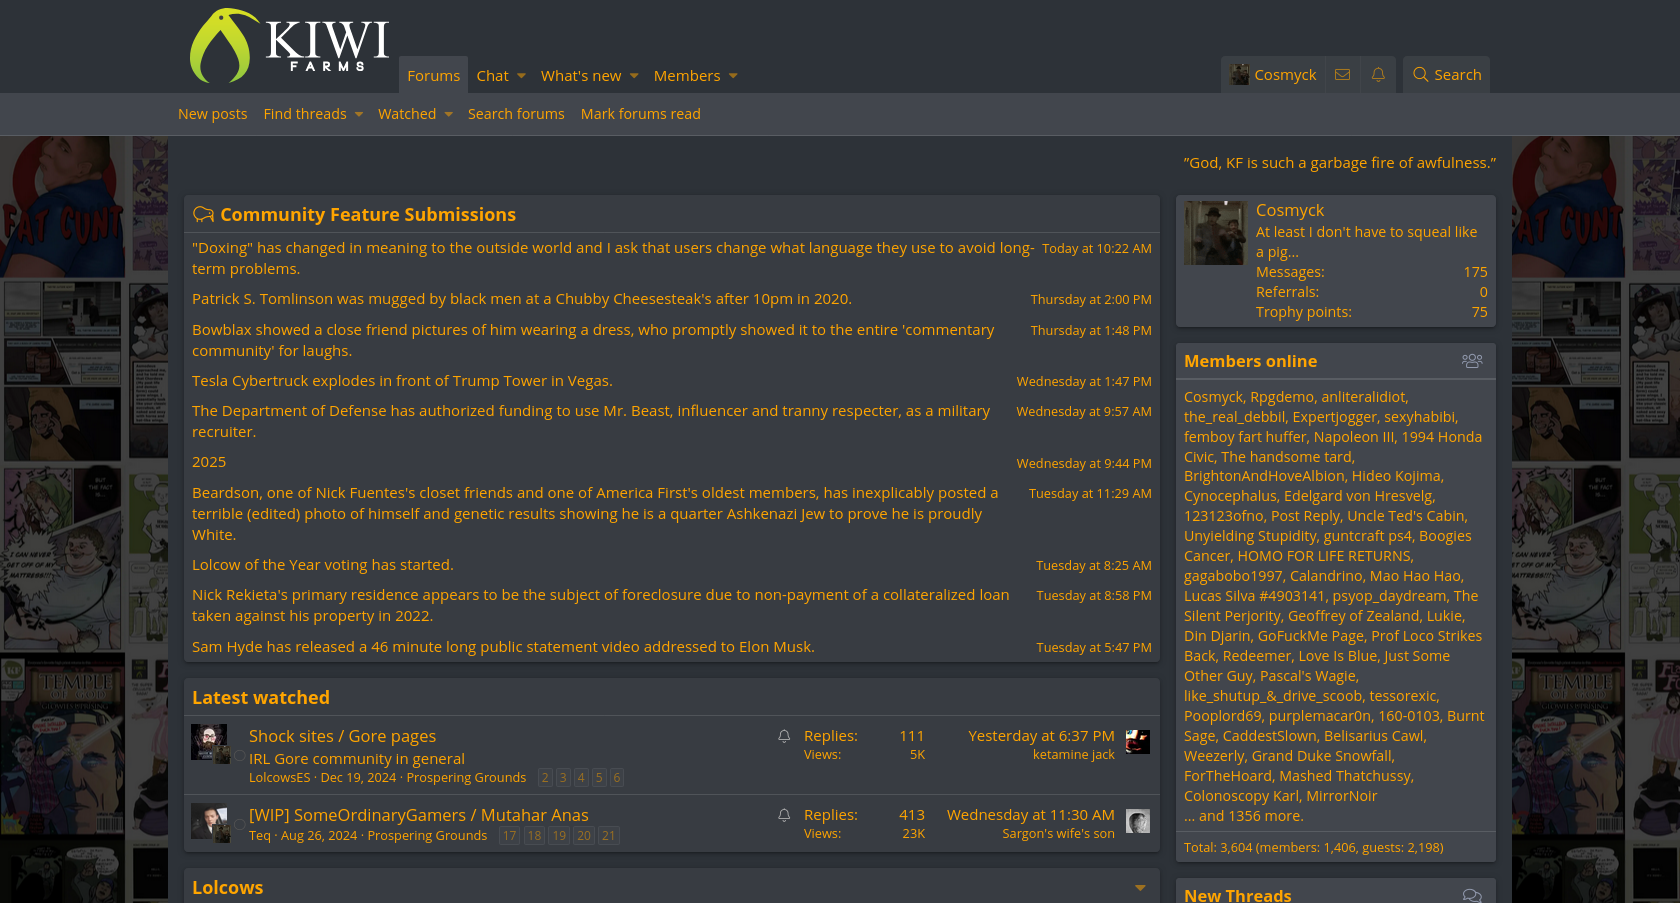Open the What's new tab
This screenshot has height=903, width=1680.
[581, 75]
